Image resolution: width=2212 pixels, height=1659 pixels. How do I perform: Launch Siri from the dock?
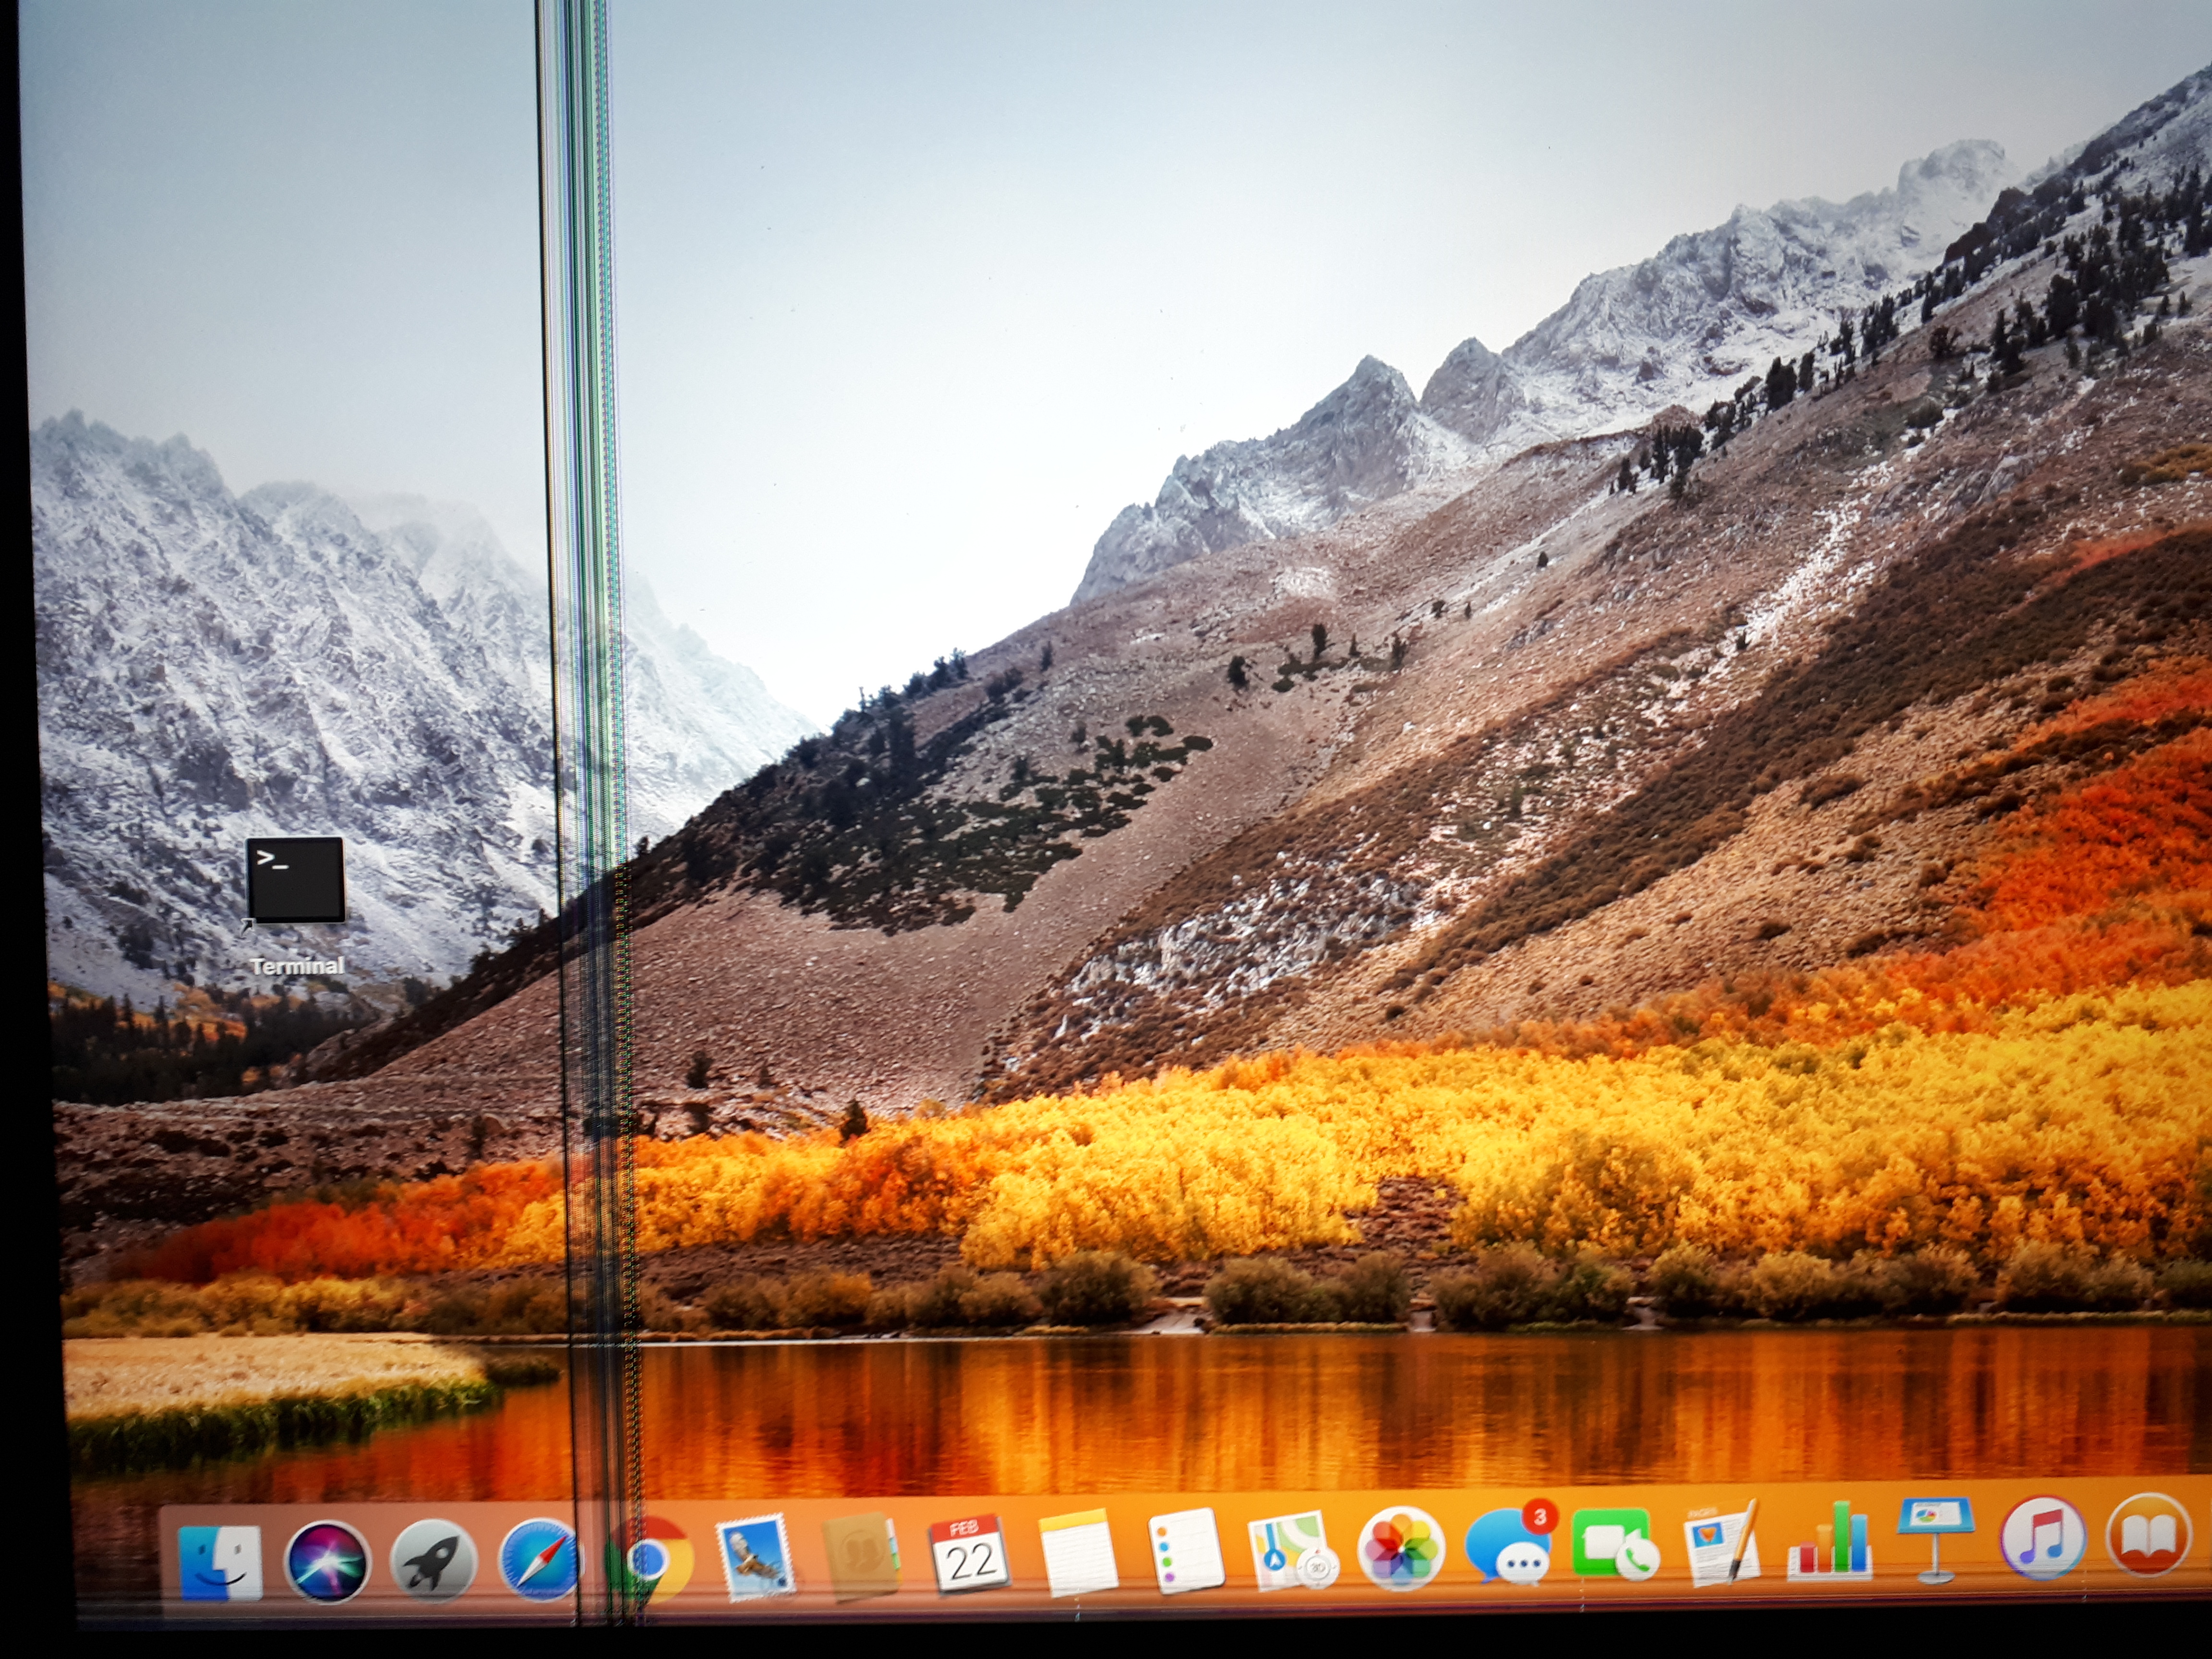tap(326, 1562)
